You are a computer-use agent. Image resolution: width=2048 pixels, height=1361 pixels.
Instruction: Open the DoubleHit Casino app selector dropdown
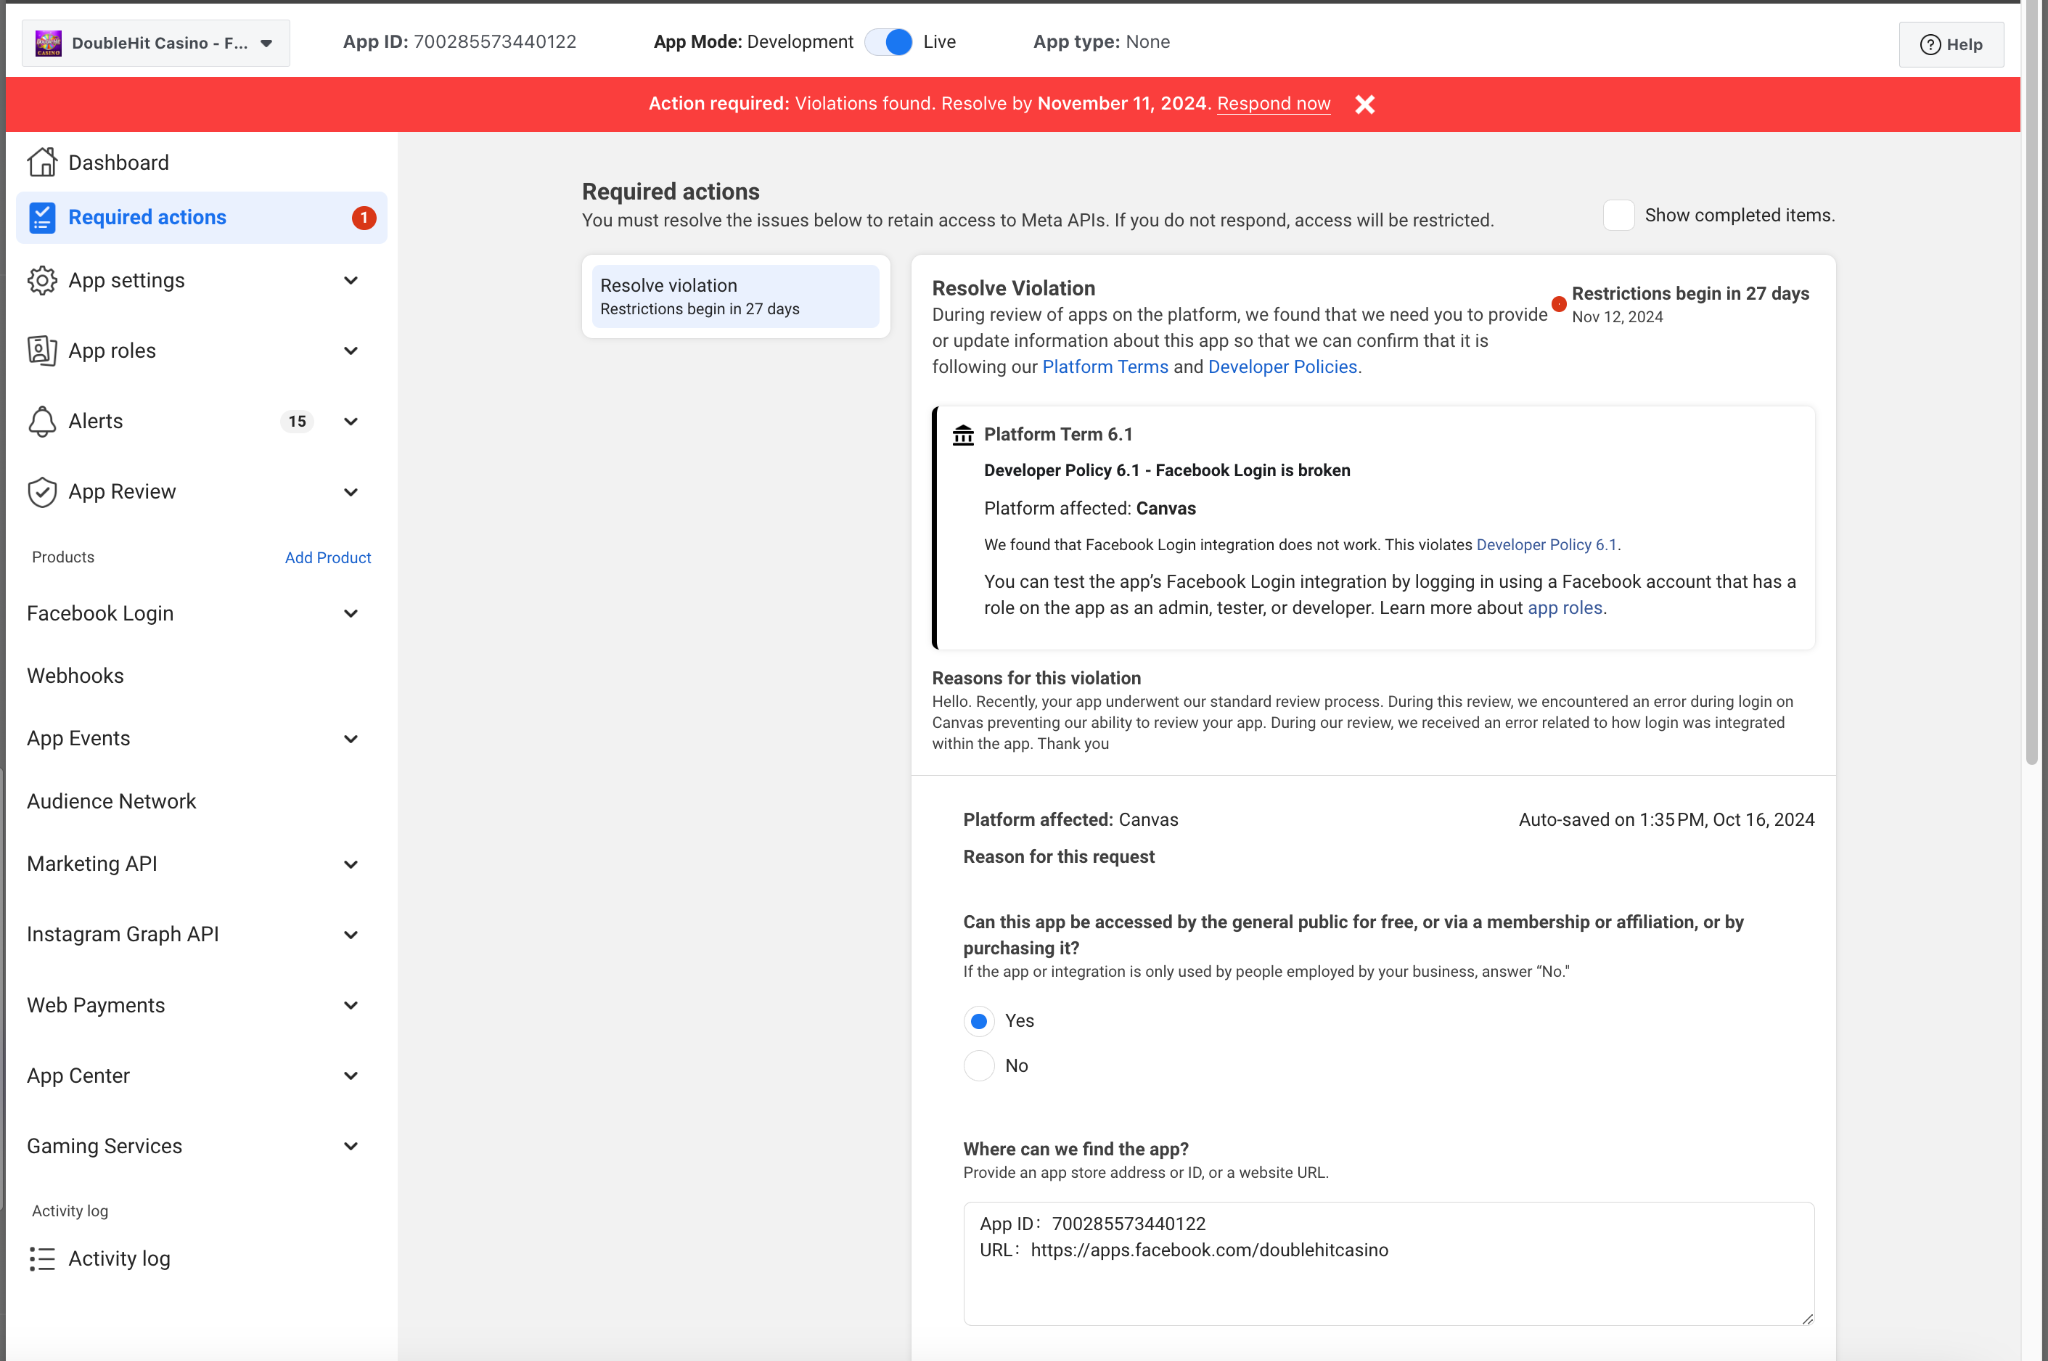(x=156, y=43)
